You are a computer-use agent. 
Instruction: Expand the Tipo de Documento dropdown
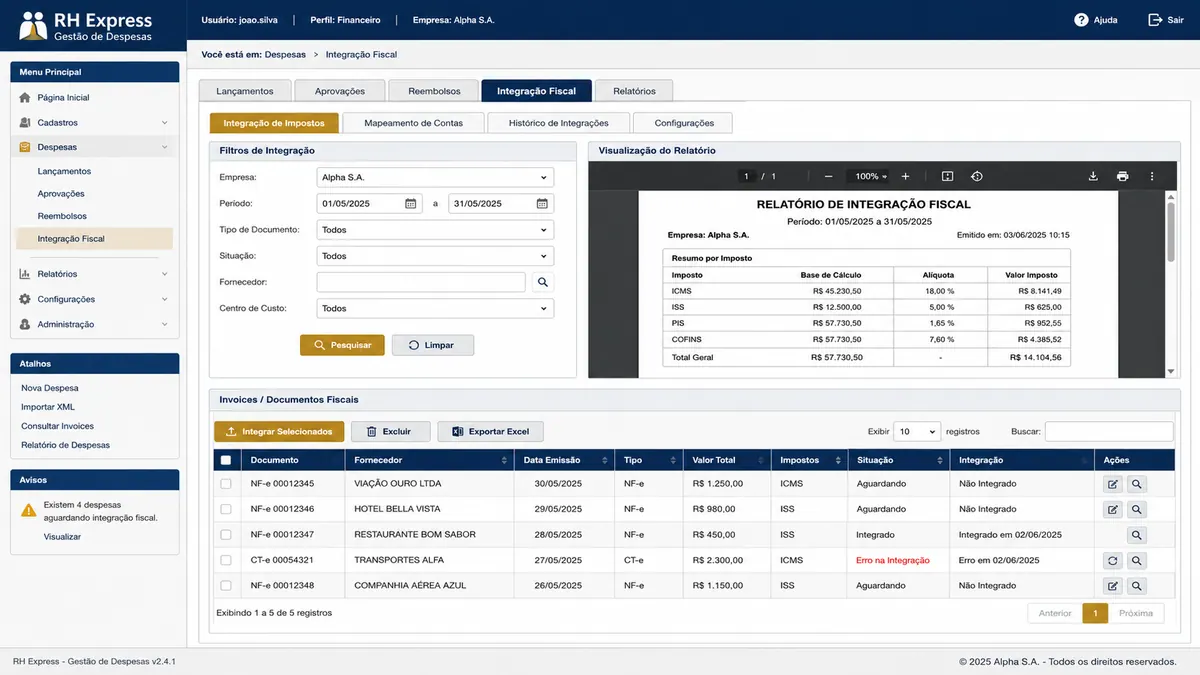pyautogui.click(x=435, y=230)
